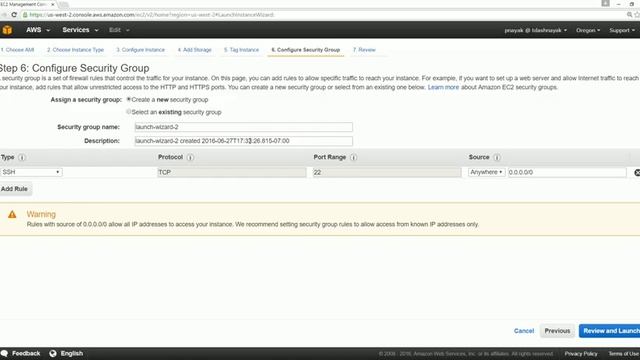Click the TCP protocol field
640x360 pixels.
[x=232, y=172]
